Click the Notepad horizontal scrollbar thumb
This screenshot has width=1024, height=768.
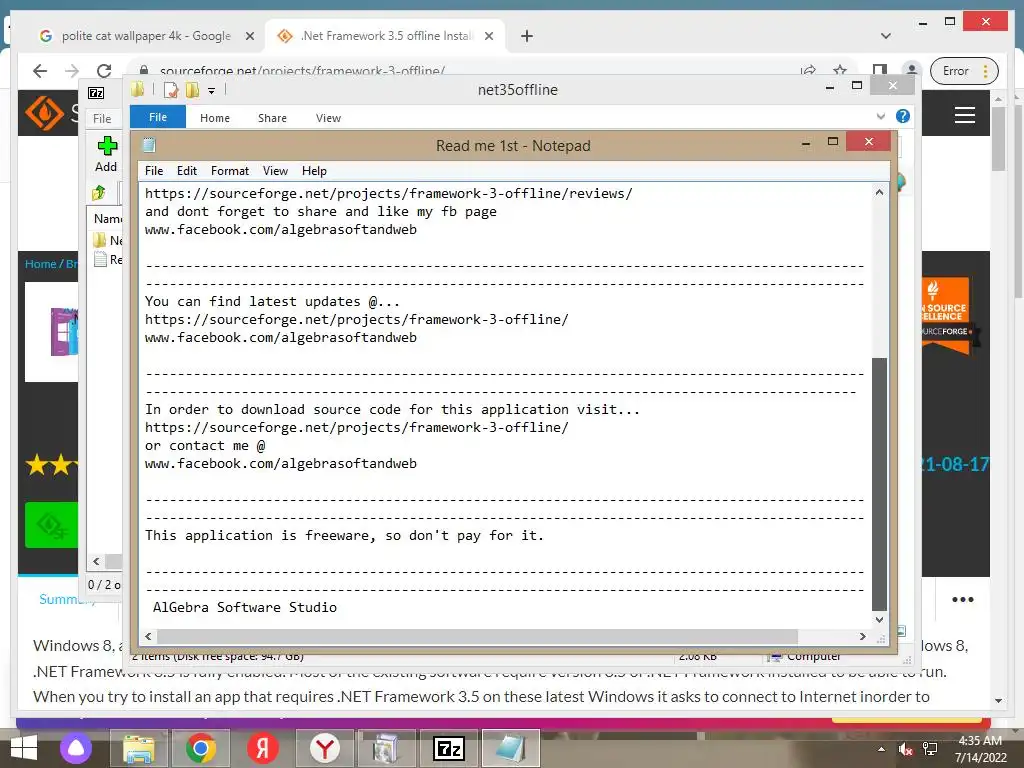coord(477,636)
